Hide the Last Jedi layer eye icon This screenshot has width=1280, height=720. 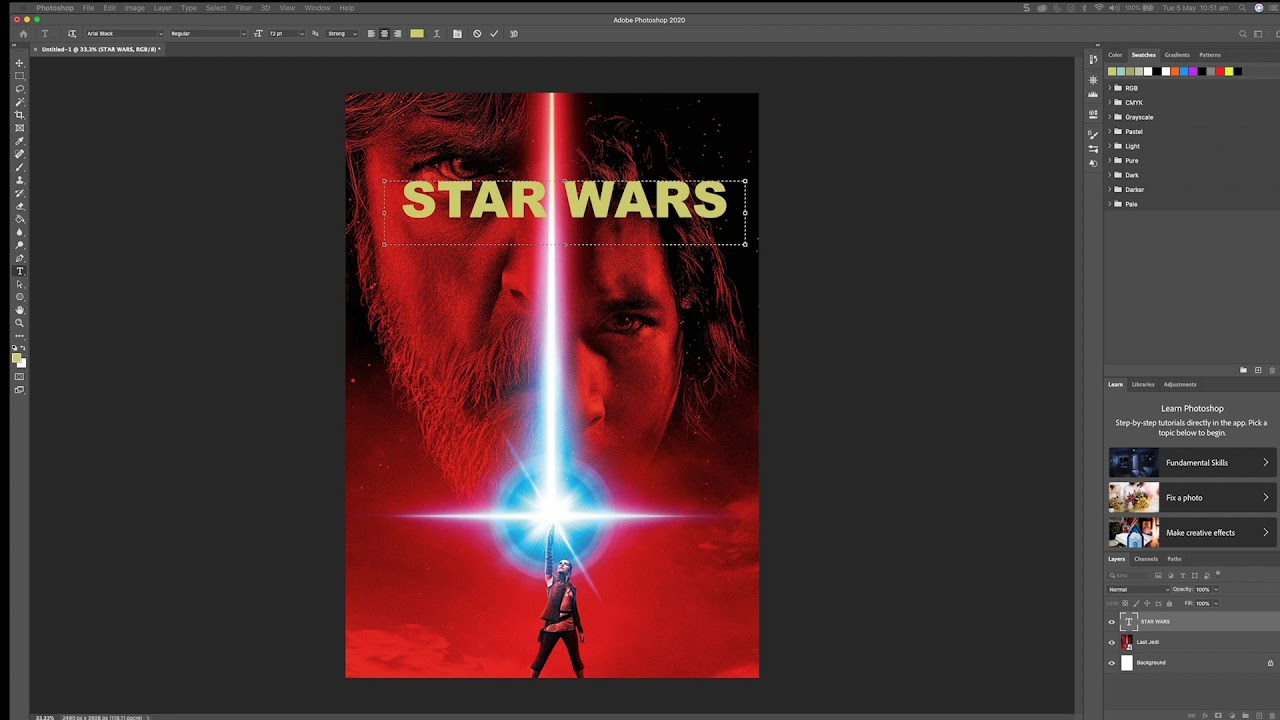pos(1111,642)
